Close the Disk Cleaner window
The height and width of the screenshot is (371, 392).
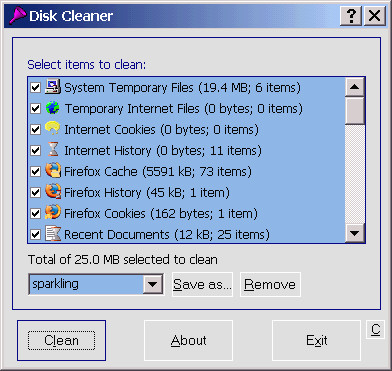375,16
